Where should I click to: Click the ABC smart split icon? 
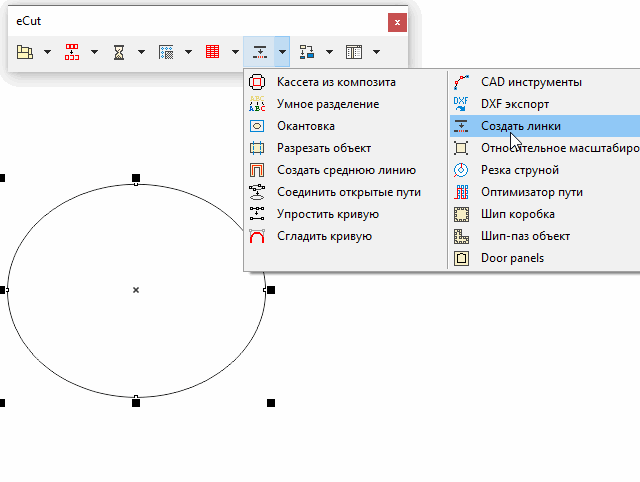257,104
